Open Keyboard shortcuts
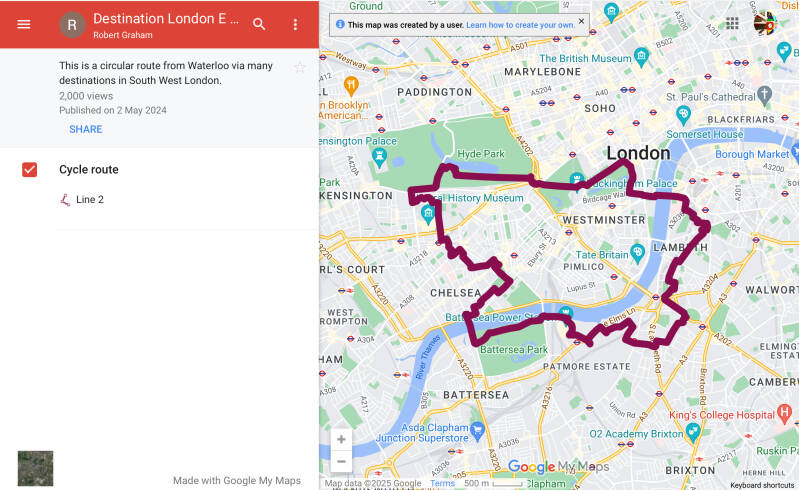 763,485
